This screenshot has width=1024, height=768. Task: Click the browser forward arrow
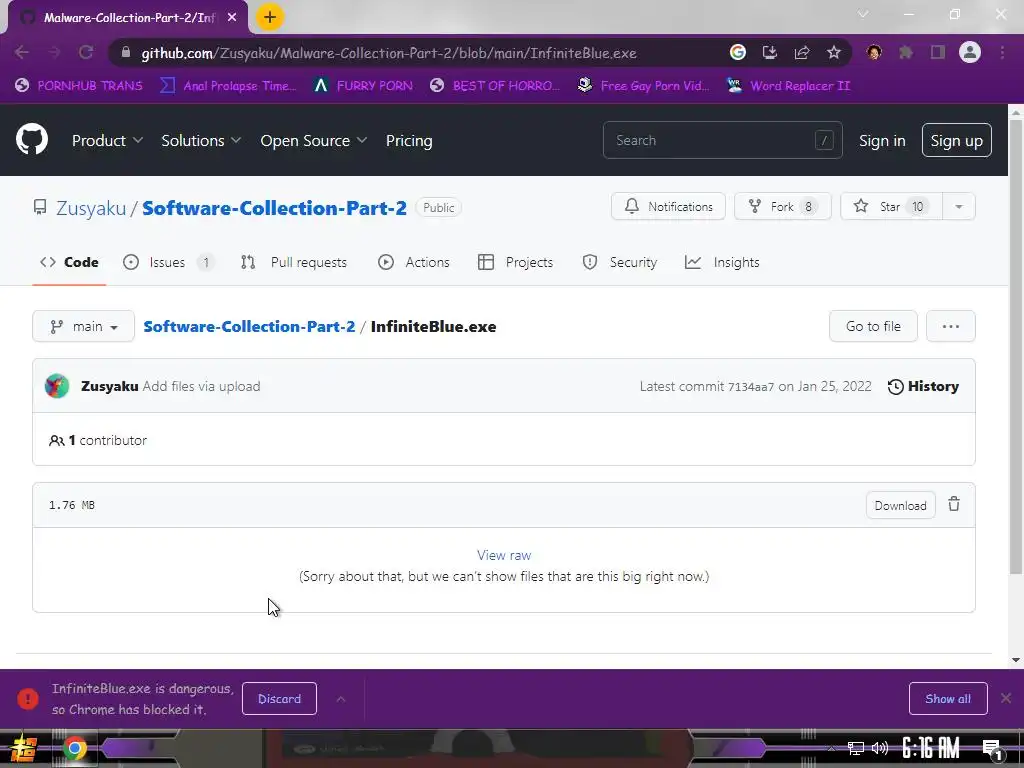pyautogui.click(x=54, y=52)
